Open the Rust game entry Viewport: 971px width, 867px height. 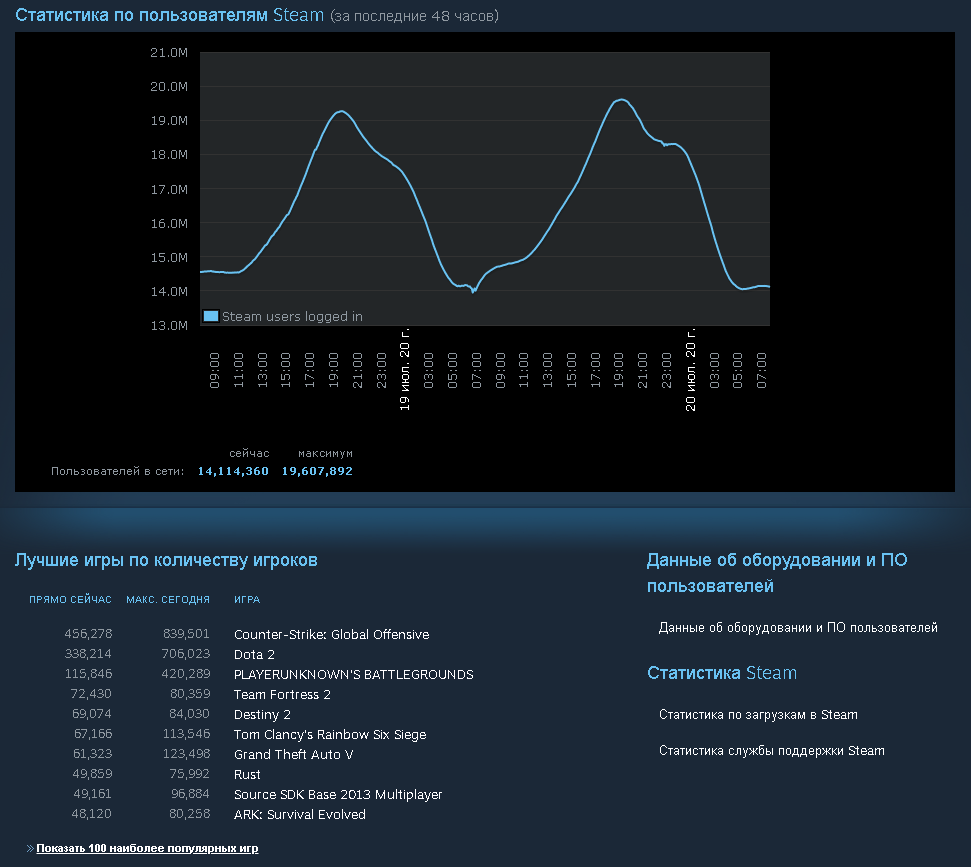click(x=247, y=774)
